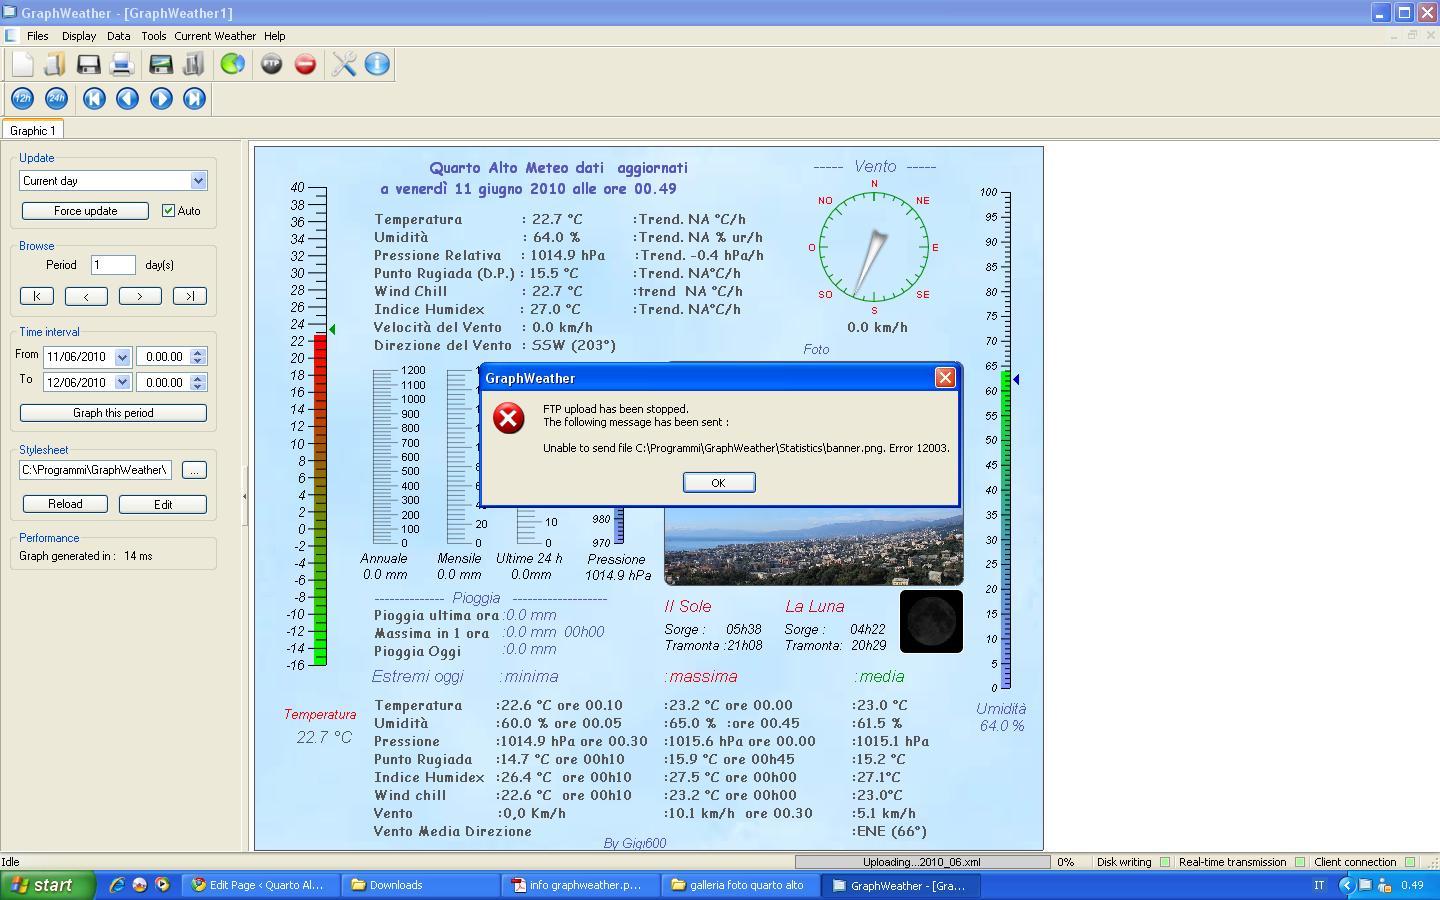Jump to first period blue arrow icon
Image resolution: width=1440 pixels, height=900 pixels.
point(94,98)
